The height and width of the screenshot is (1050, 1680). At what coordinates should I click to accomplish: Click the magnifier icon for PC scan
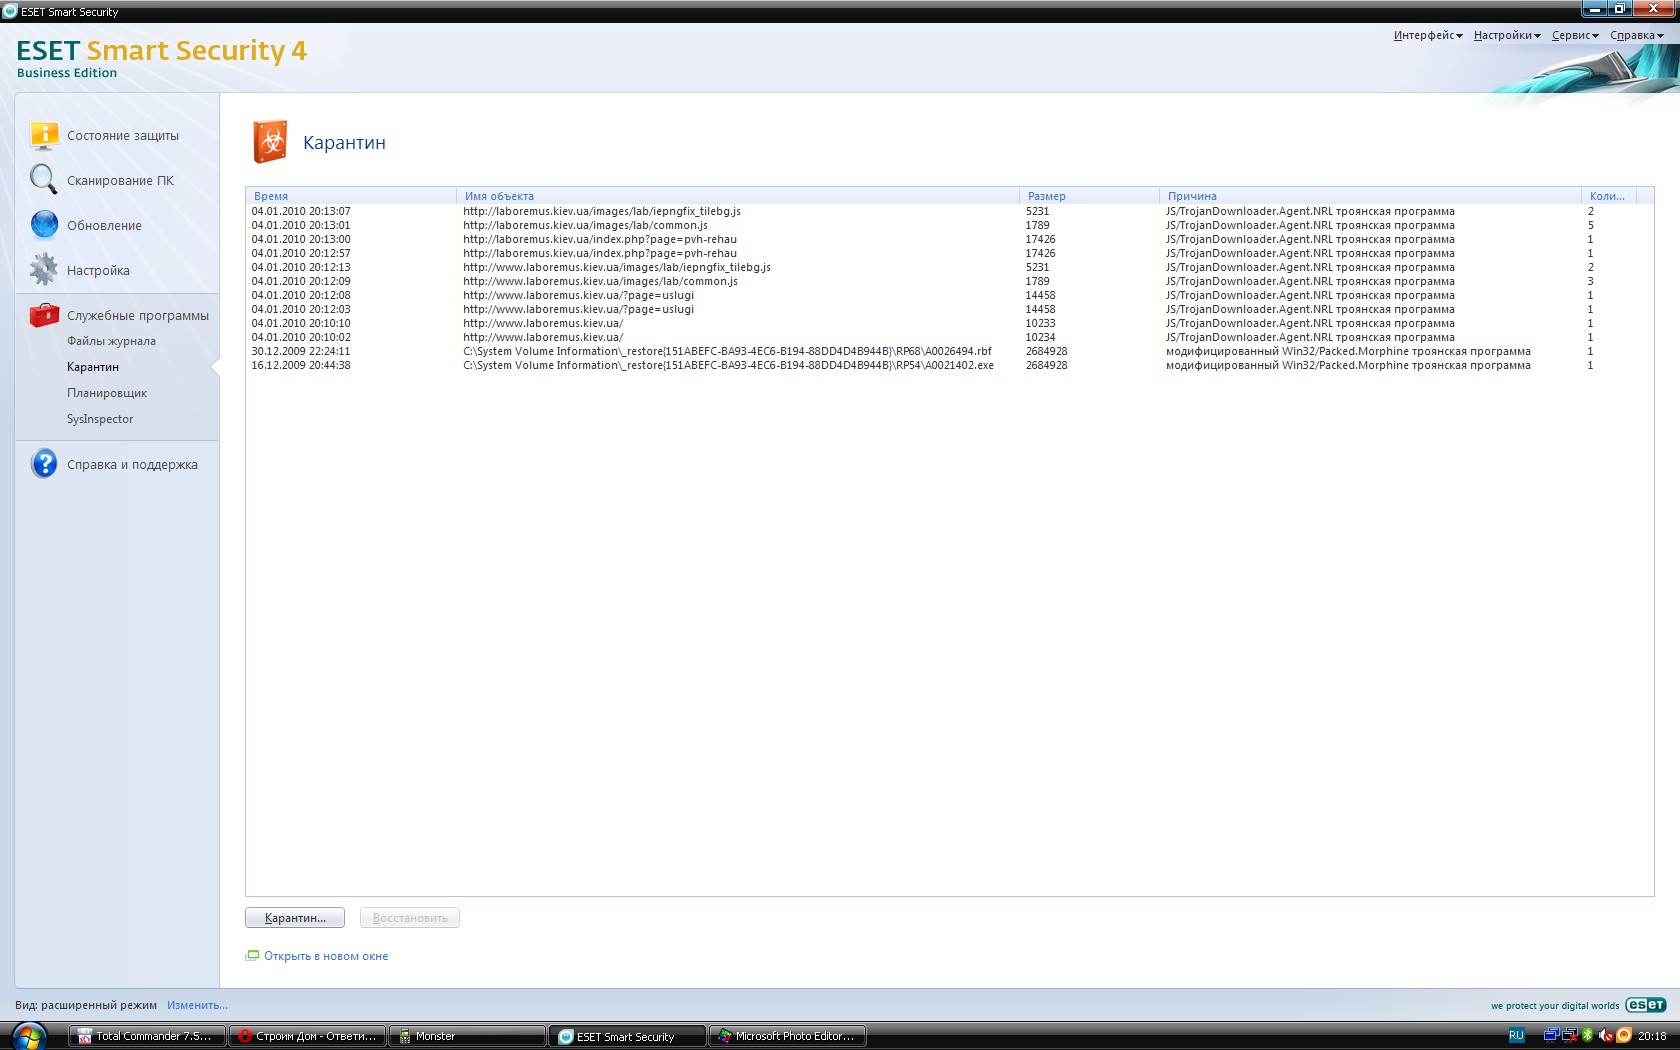click(x=43, y=180)
